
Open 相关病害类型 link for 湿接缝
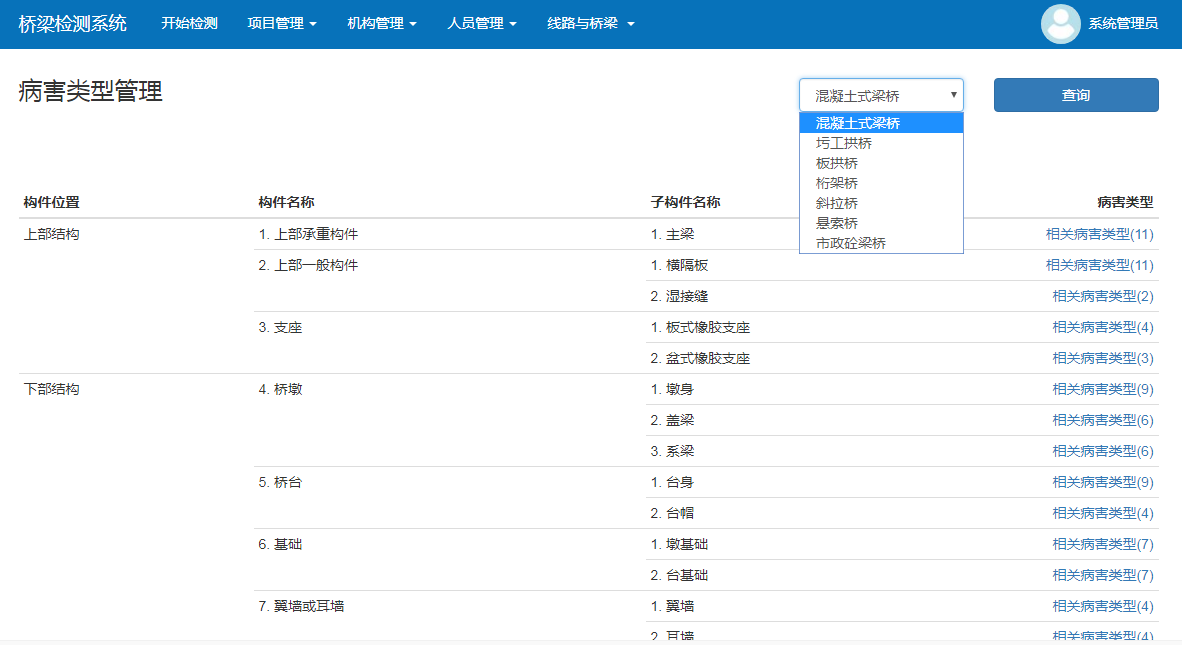coord(1102,296)
